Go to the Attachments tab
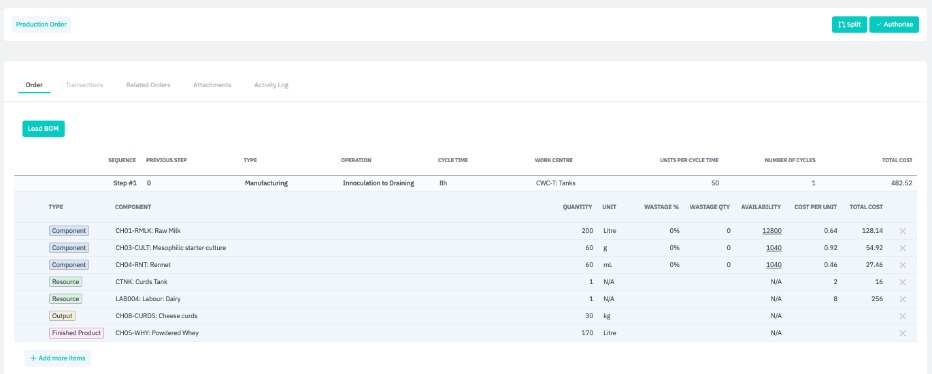Image resolution: width=932 pixels, height=374 pixels. [x=212, y=85]
